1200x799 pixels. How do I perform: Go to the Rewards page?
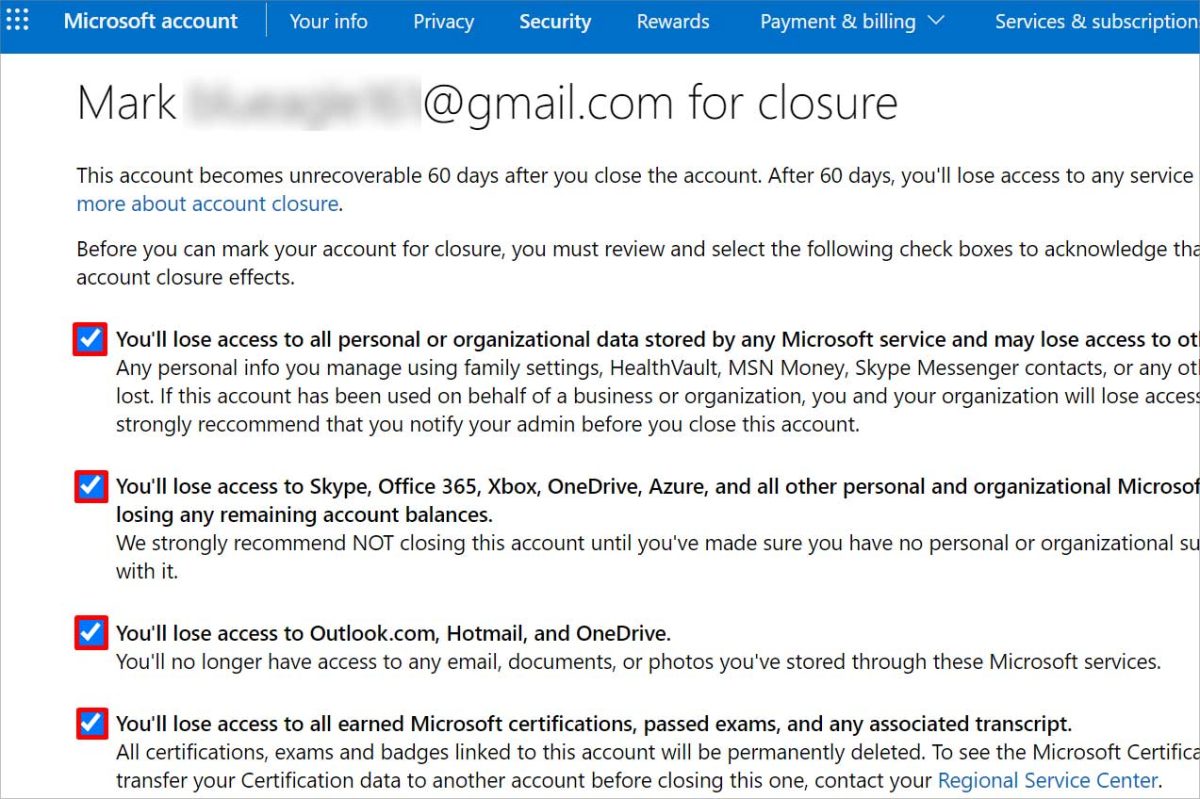click(x=672, y=21)
